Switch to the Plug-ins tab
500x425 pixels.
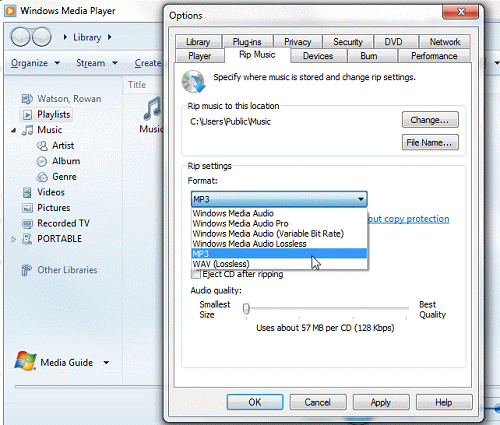(247, 42)
